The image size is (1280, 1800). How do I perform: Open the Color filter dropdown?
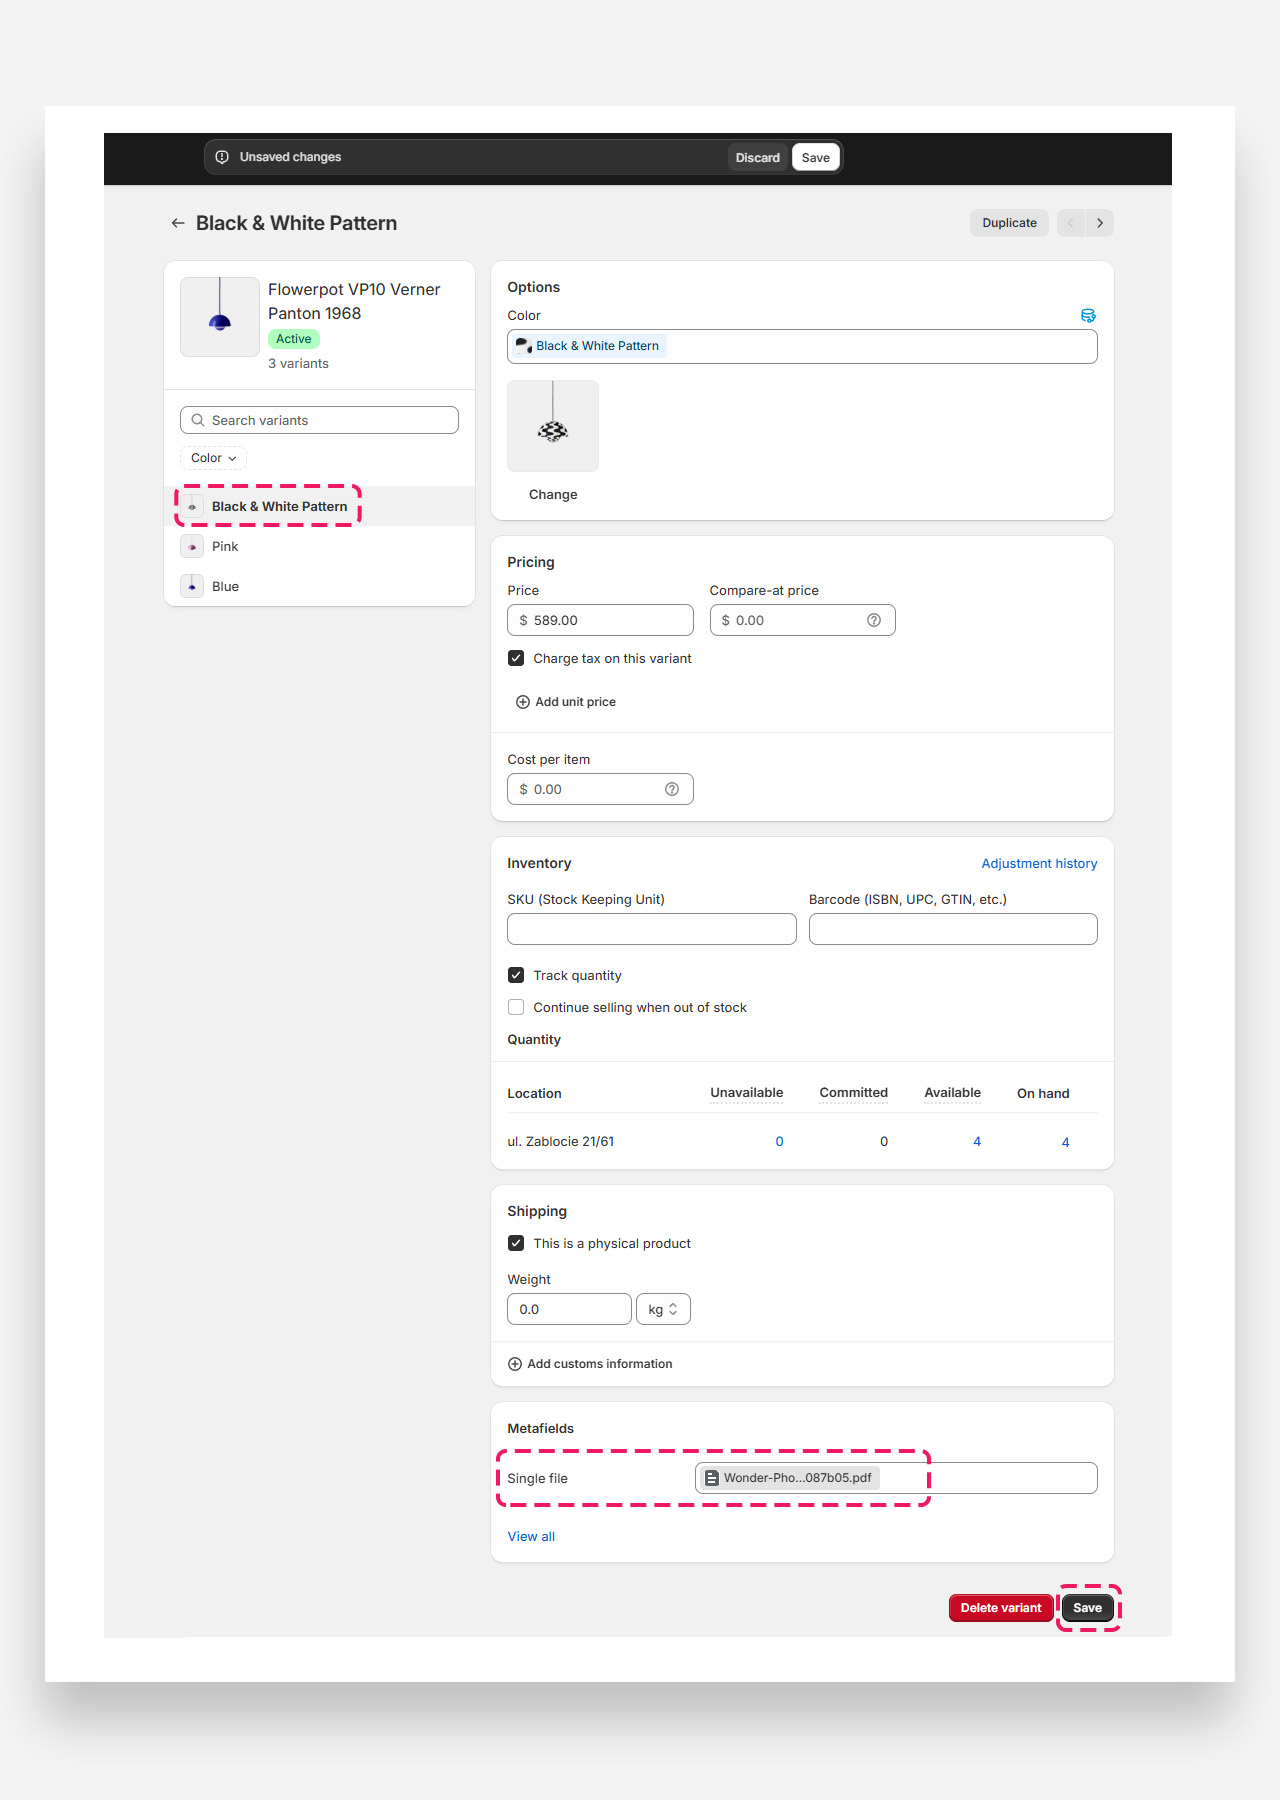click(x=213, y=458)
